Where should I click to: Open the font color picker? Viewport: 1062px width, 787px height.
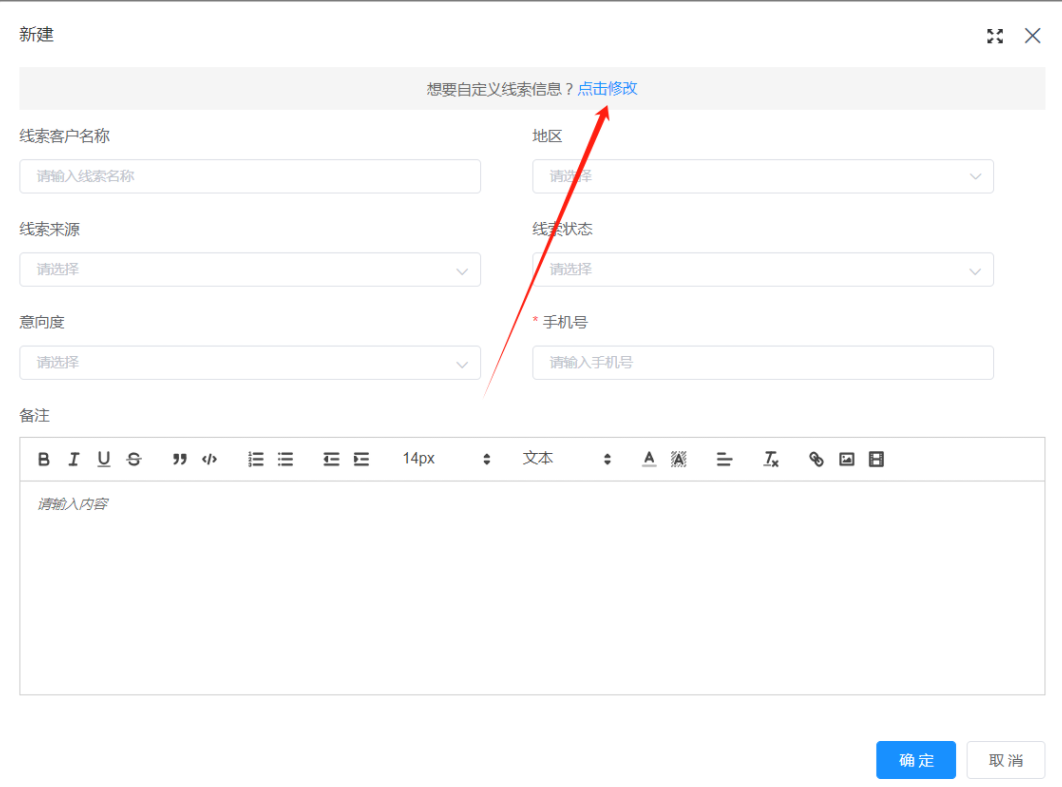(648, 459)
